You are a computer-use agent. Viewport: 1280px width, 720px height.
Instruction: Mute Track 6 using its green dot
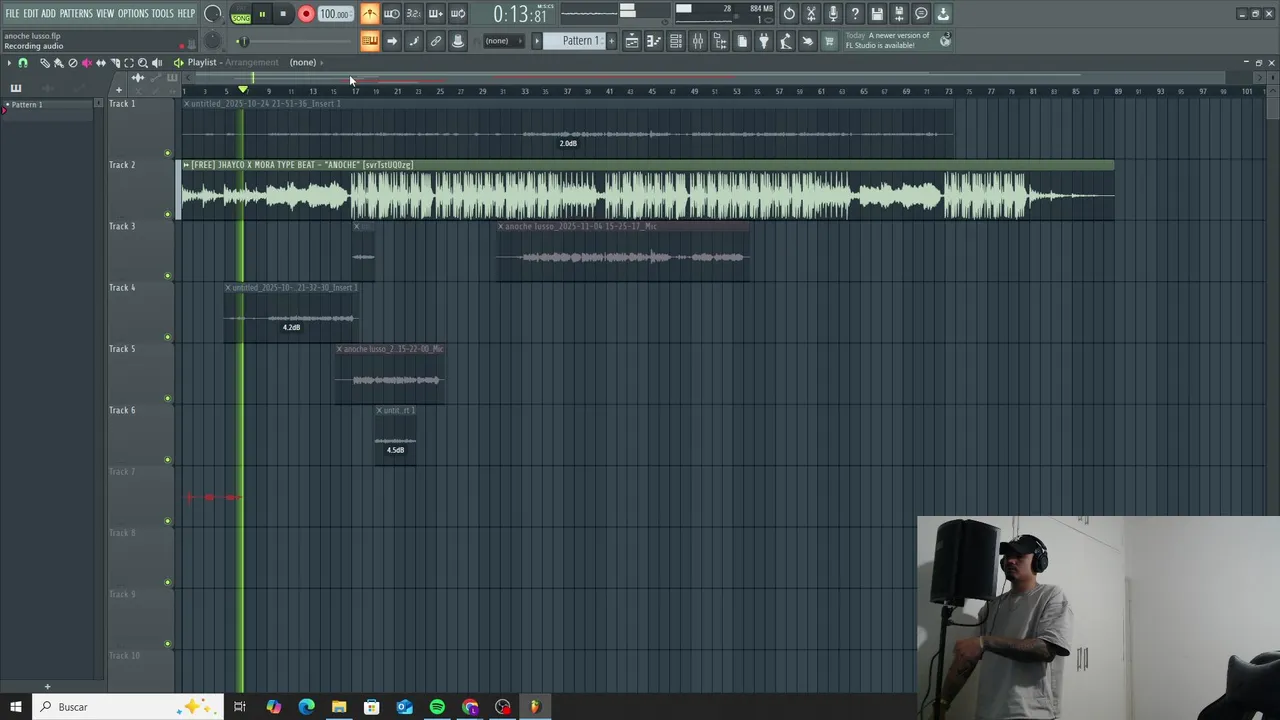(167, 460)
